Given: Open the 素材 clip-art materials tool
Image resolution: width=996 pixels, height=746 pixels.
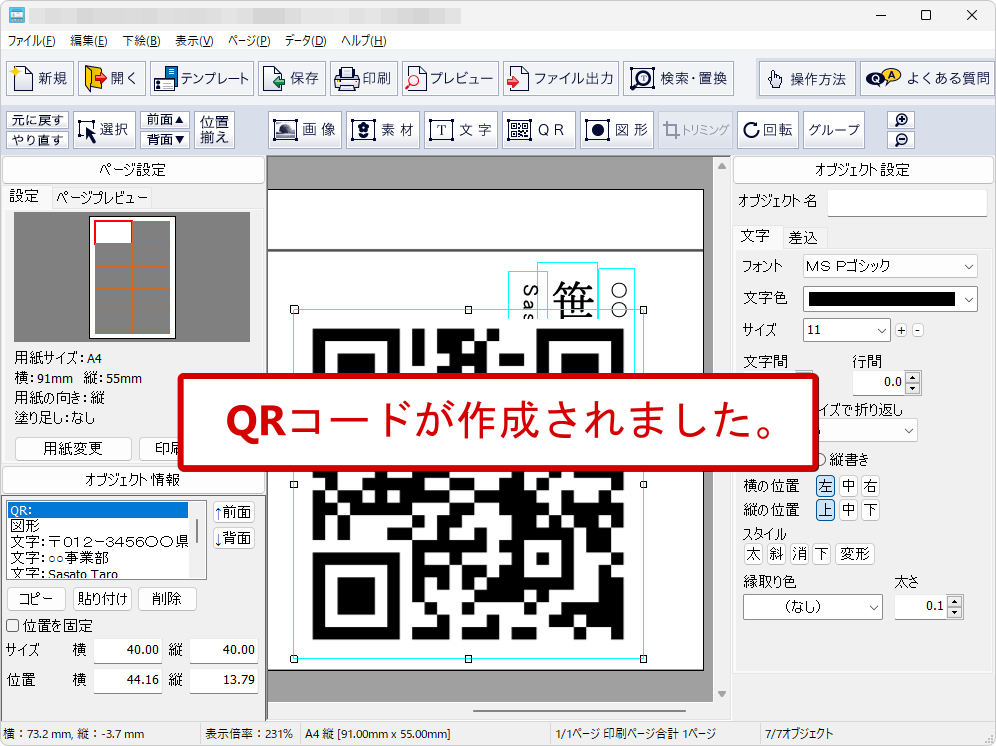Looking at the screenshot, I should tap(383, 130).
